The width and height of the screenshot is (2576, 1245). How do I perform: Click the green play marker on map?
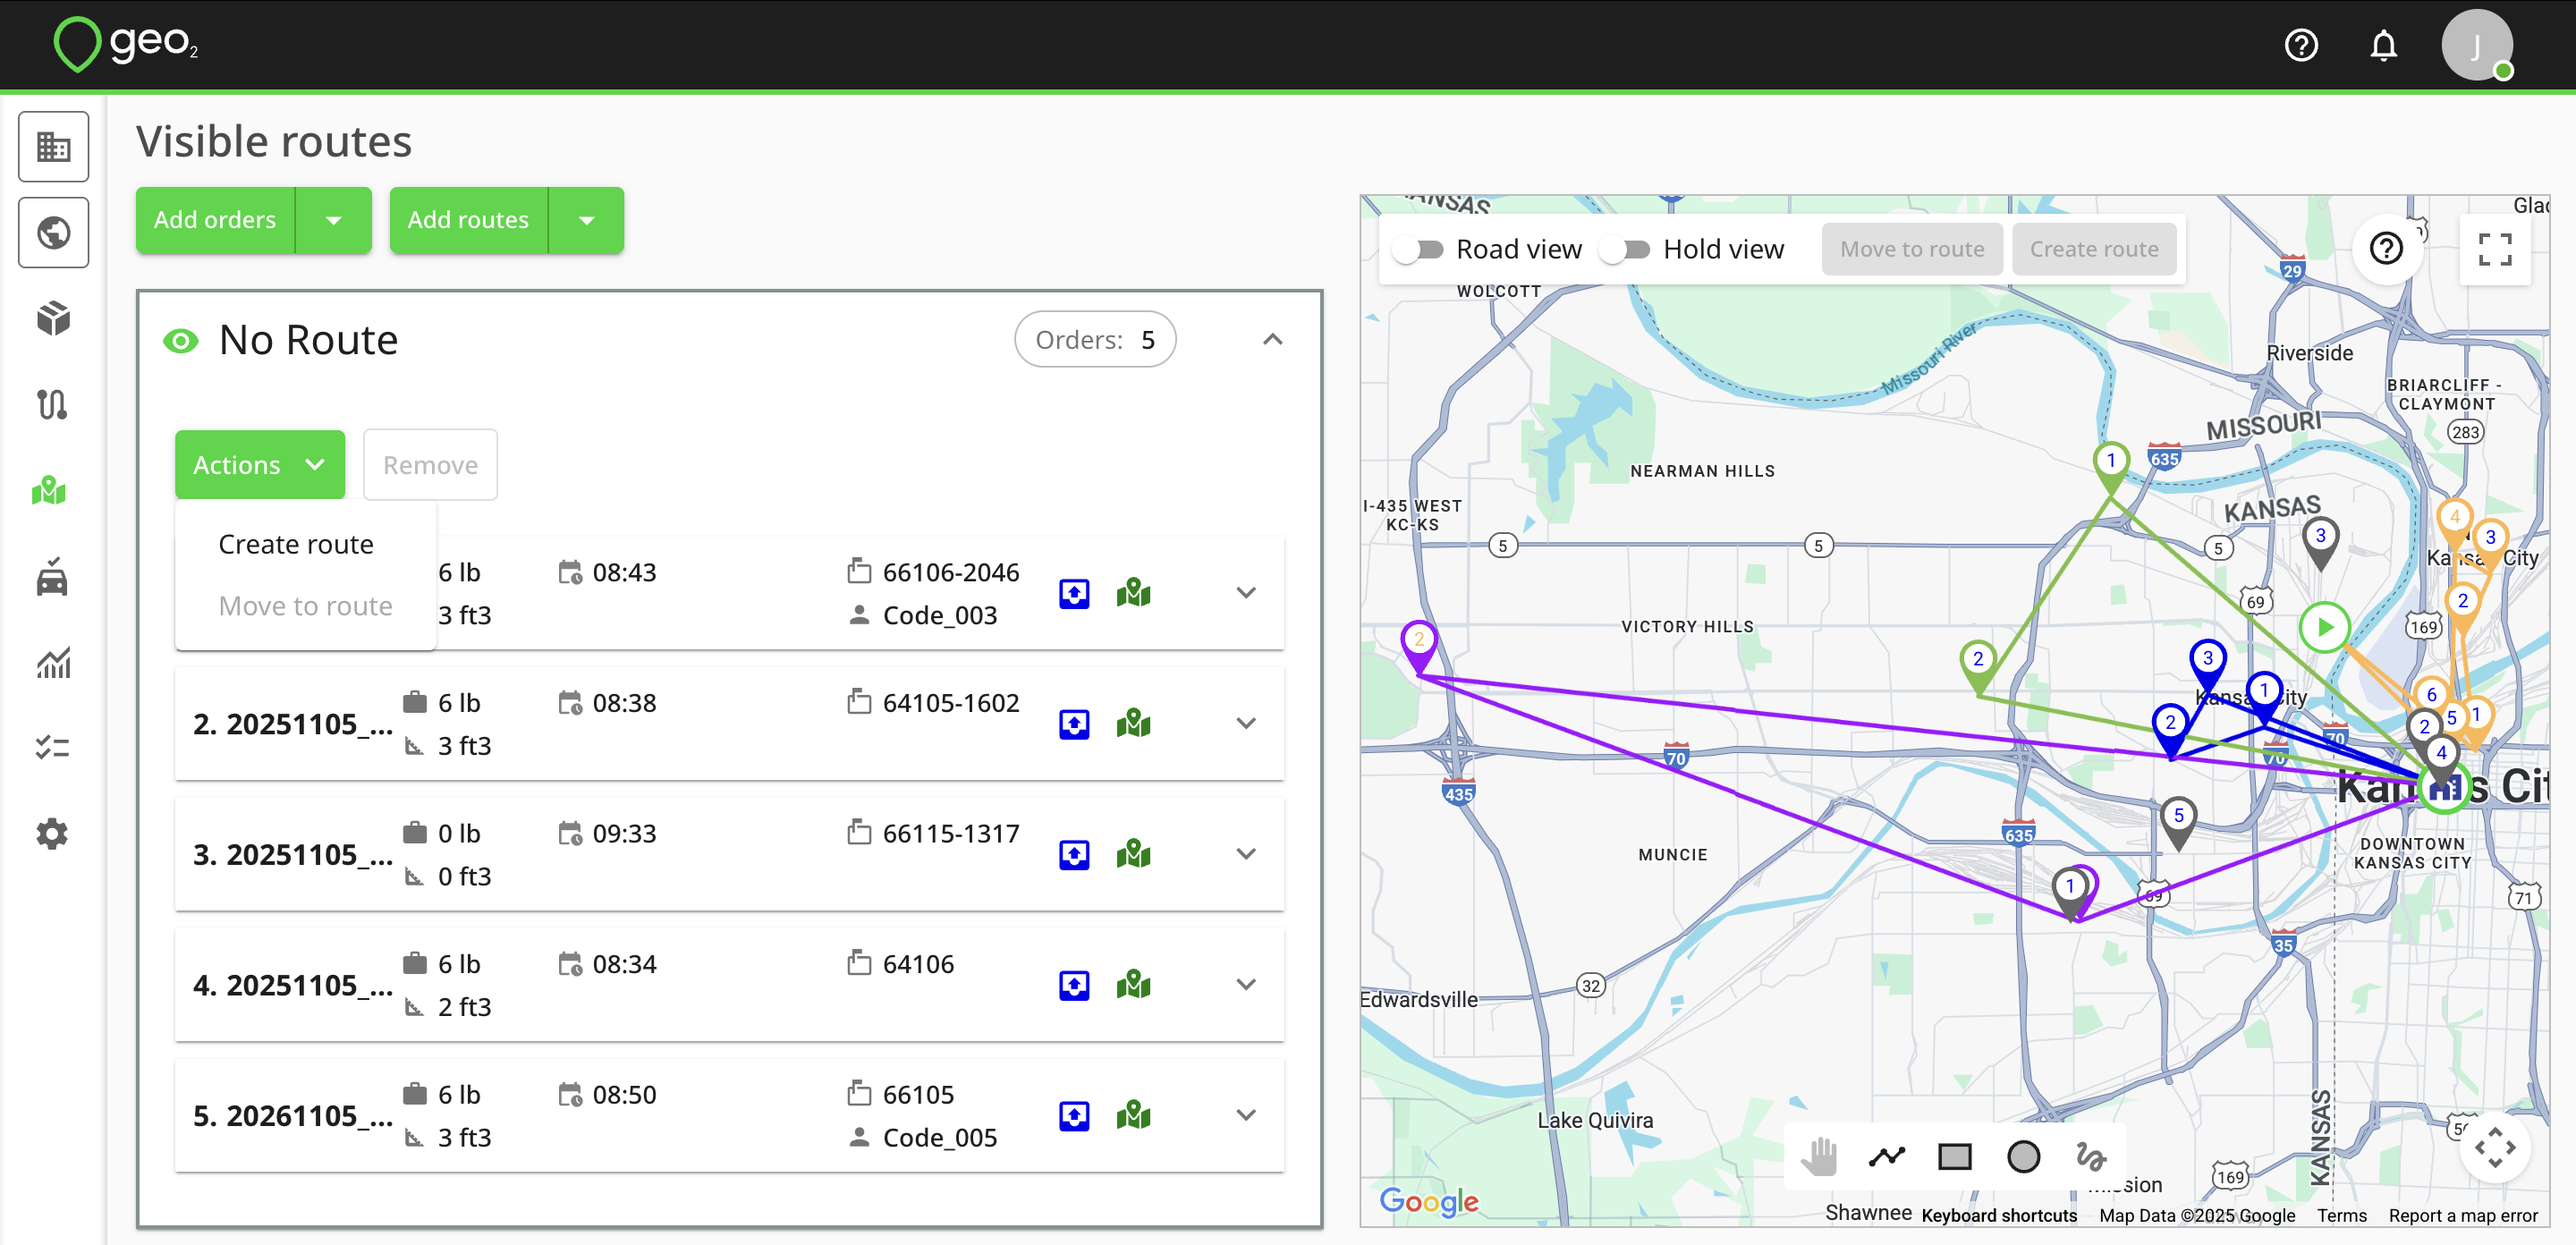(x=2324, y=627)
